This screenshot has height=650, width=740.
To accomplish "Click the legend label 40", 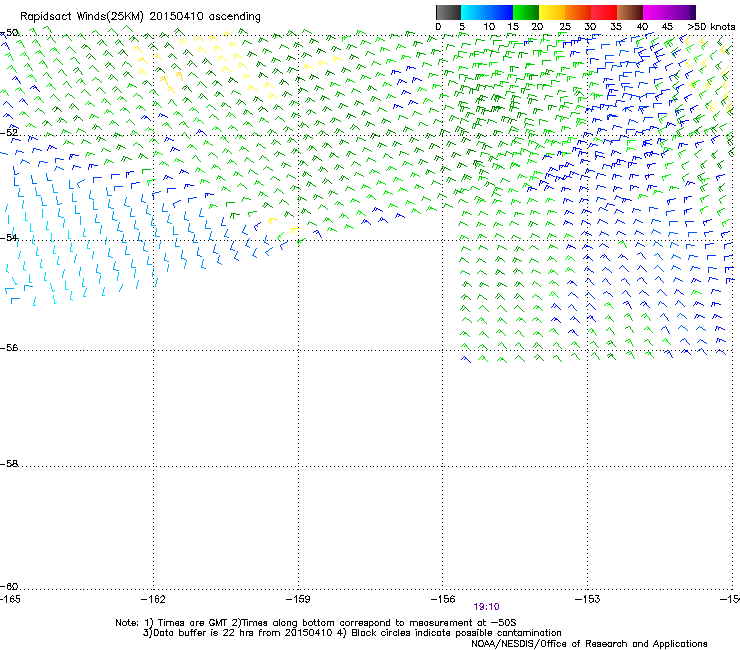I will tap(642, 26).
